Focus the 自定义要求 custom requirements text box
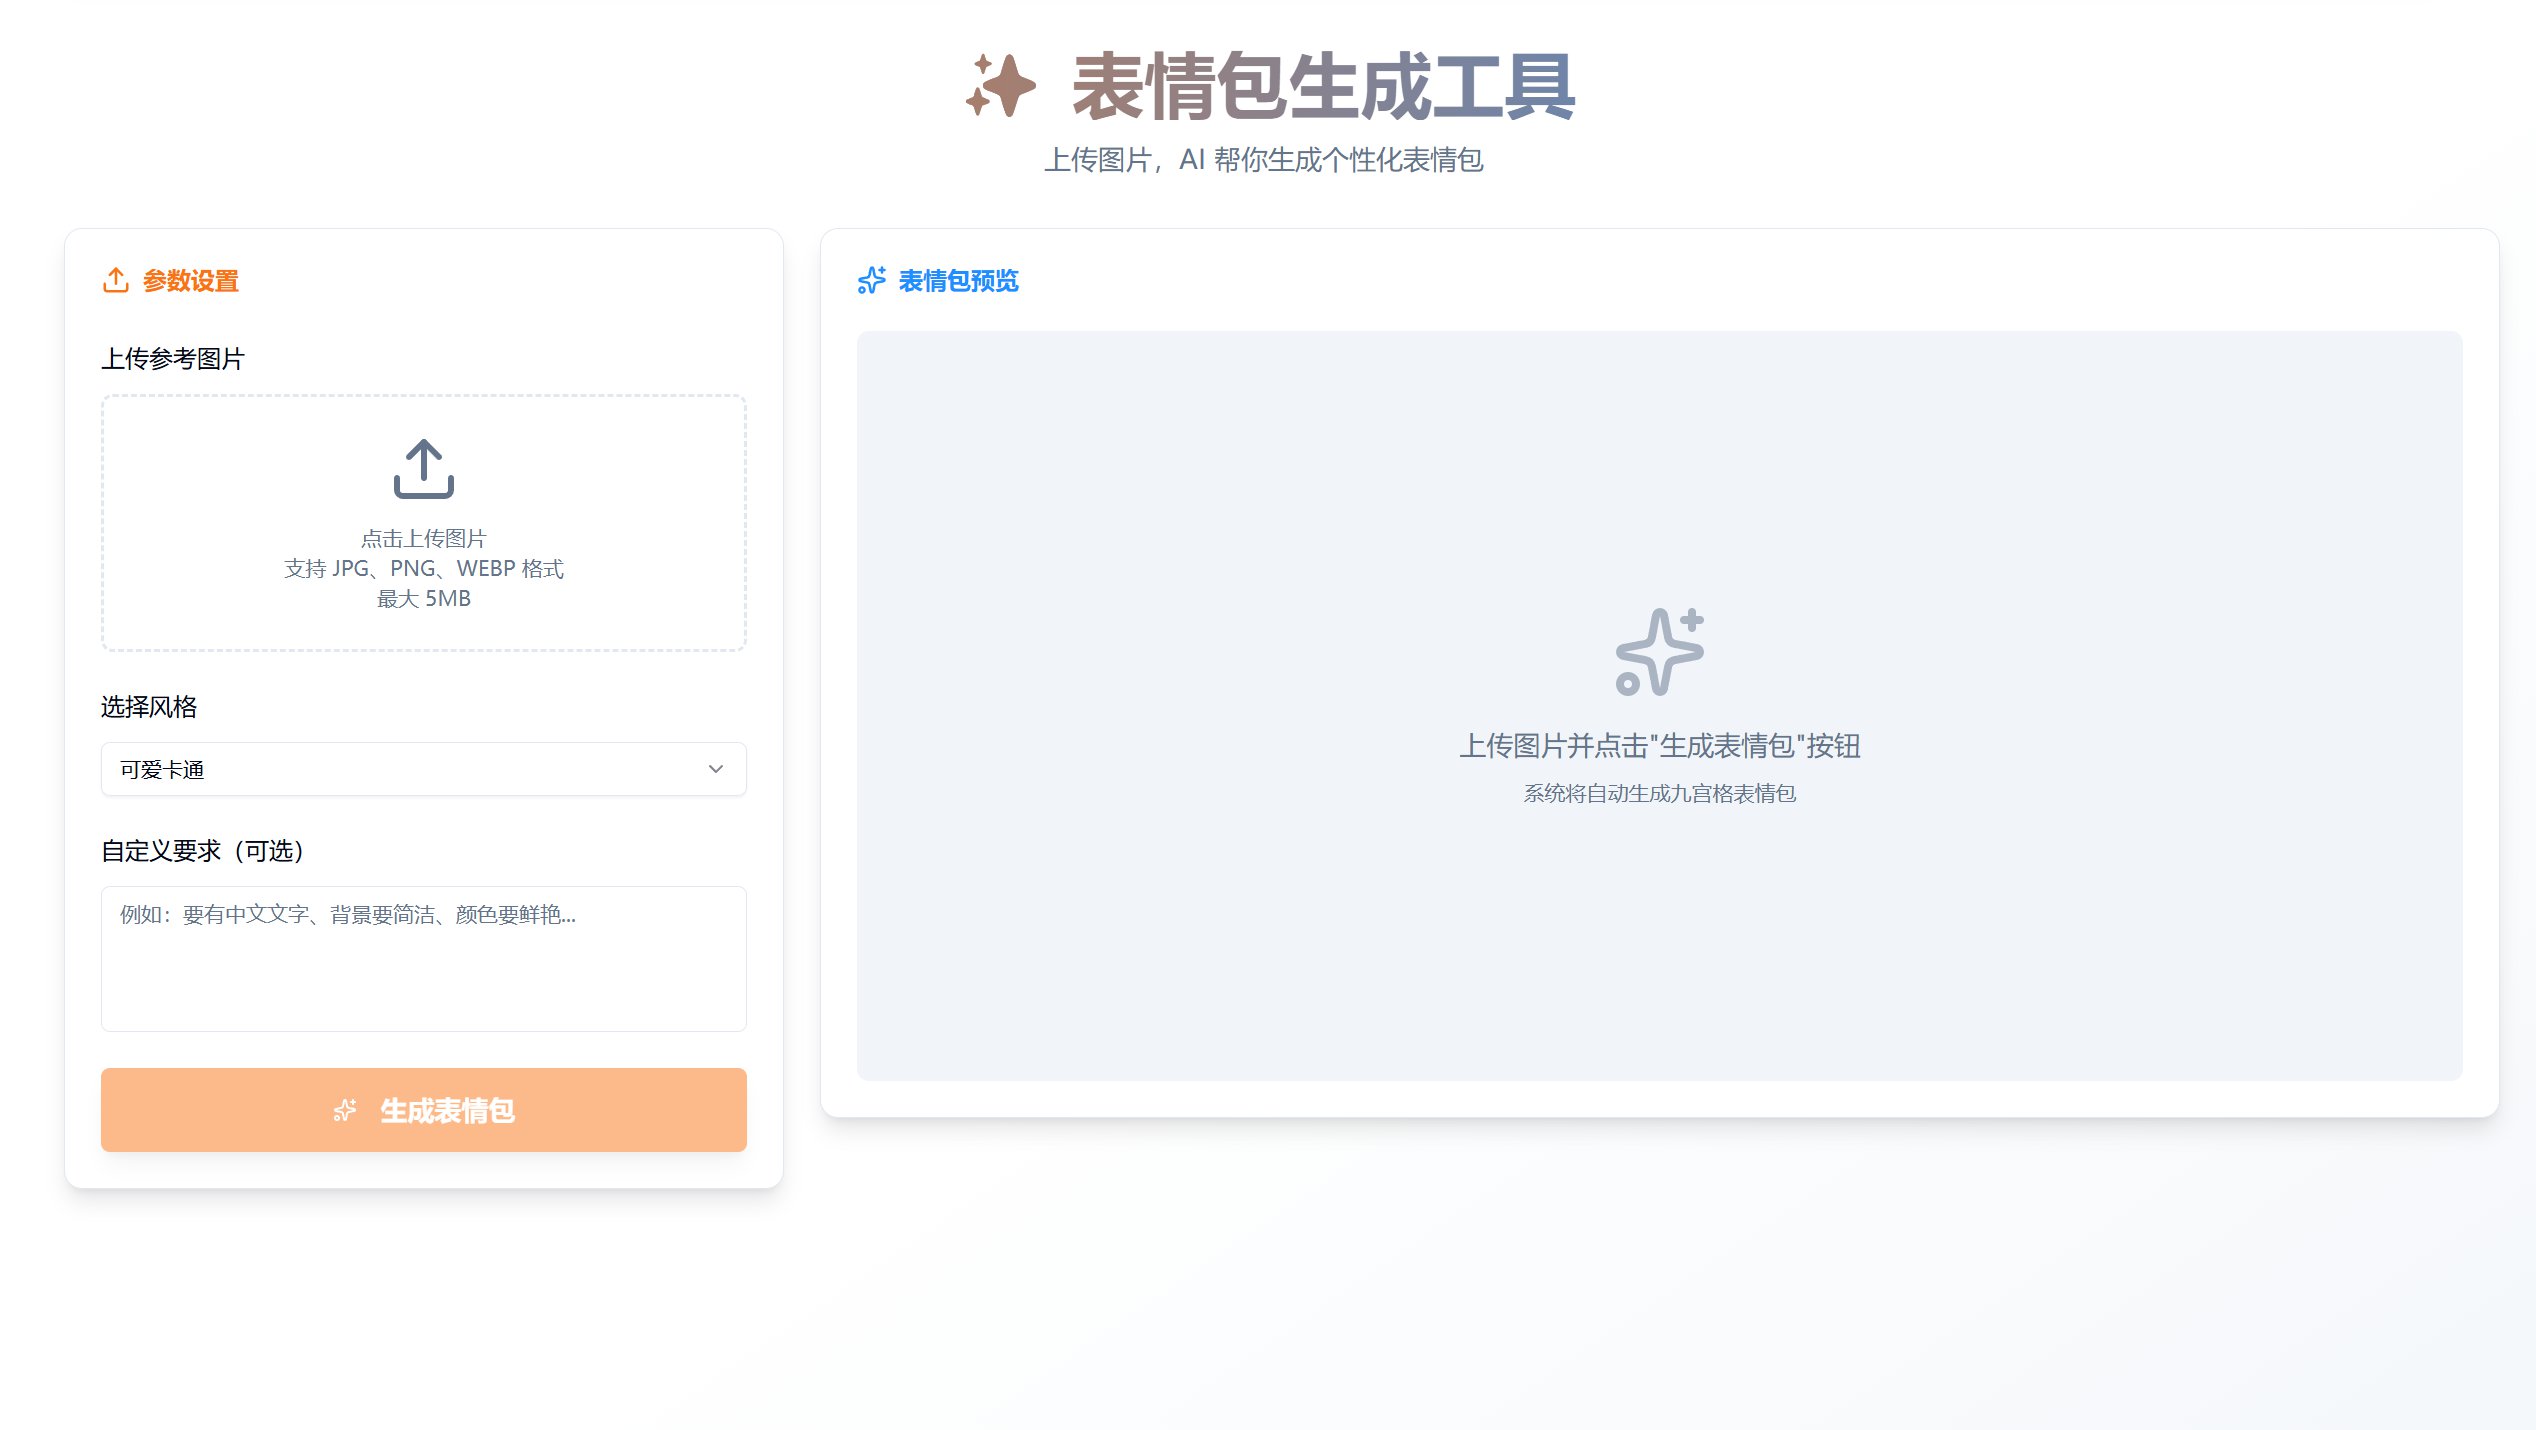 coord(423,960)
